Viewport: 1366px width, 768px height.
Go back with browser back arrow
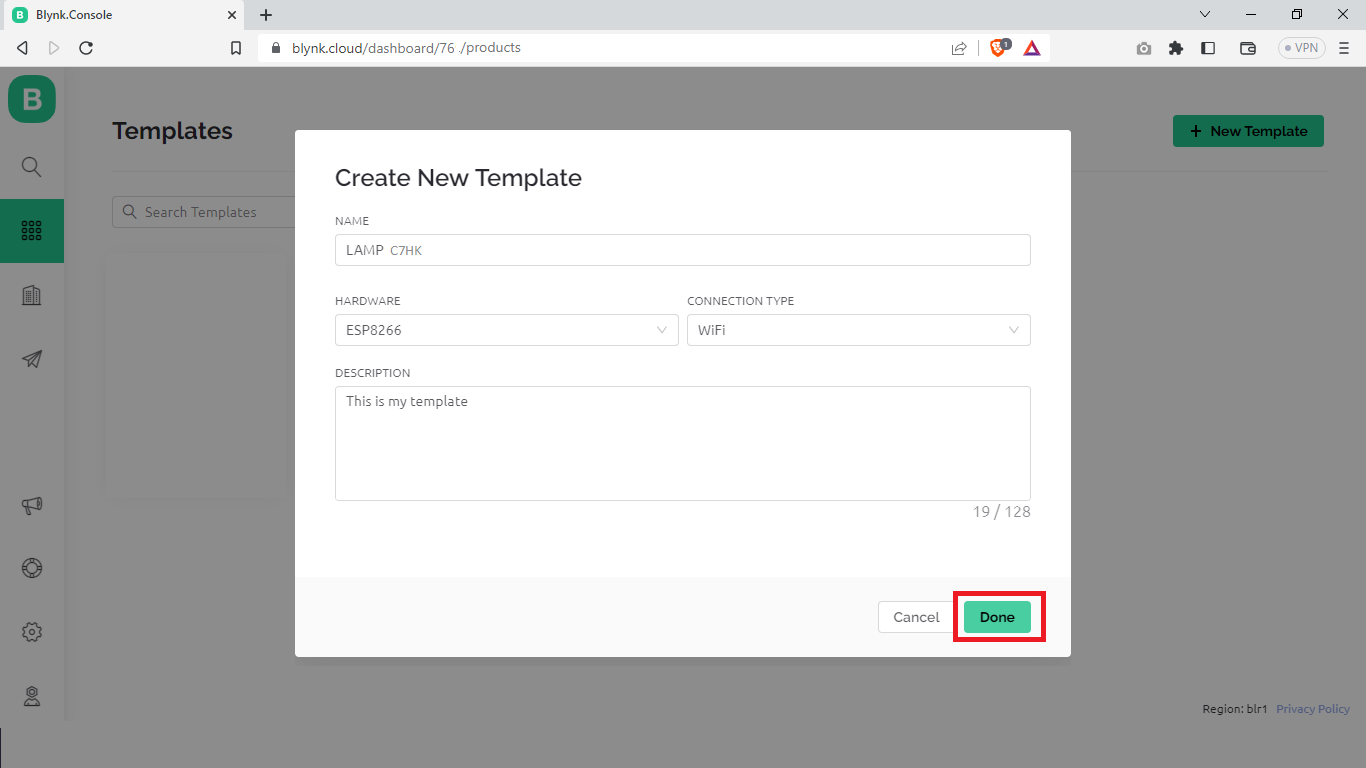[22, 48]
